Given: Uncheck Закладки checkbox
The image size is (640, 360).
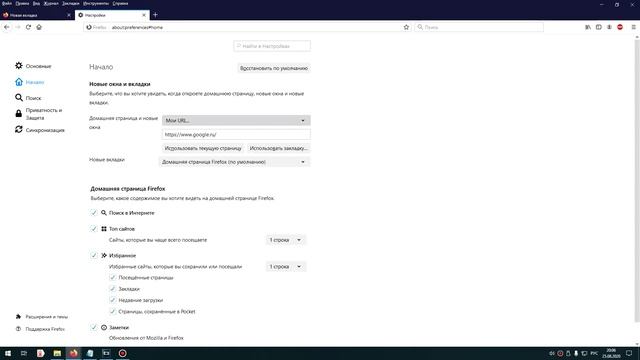Looking at the screenshot, I should click(113, 289).
